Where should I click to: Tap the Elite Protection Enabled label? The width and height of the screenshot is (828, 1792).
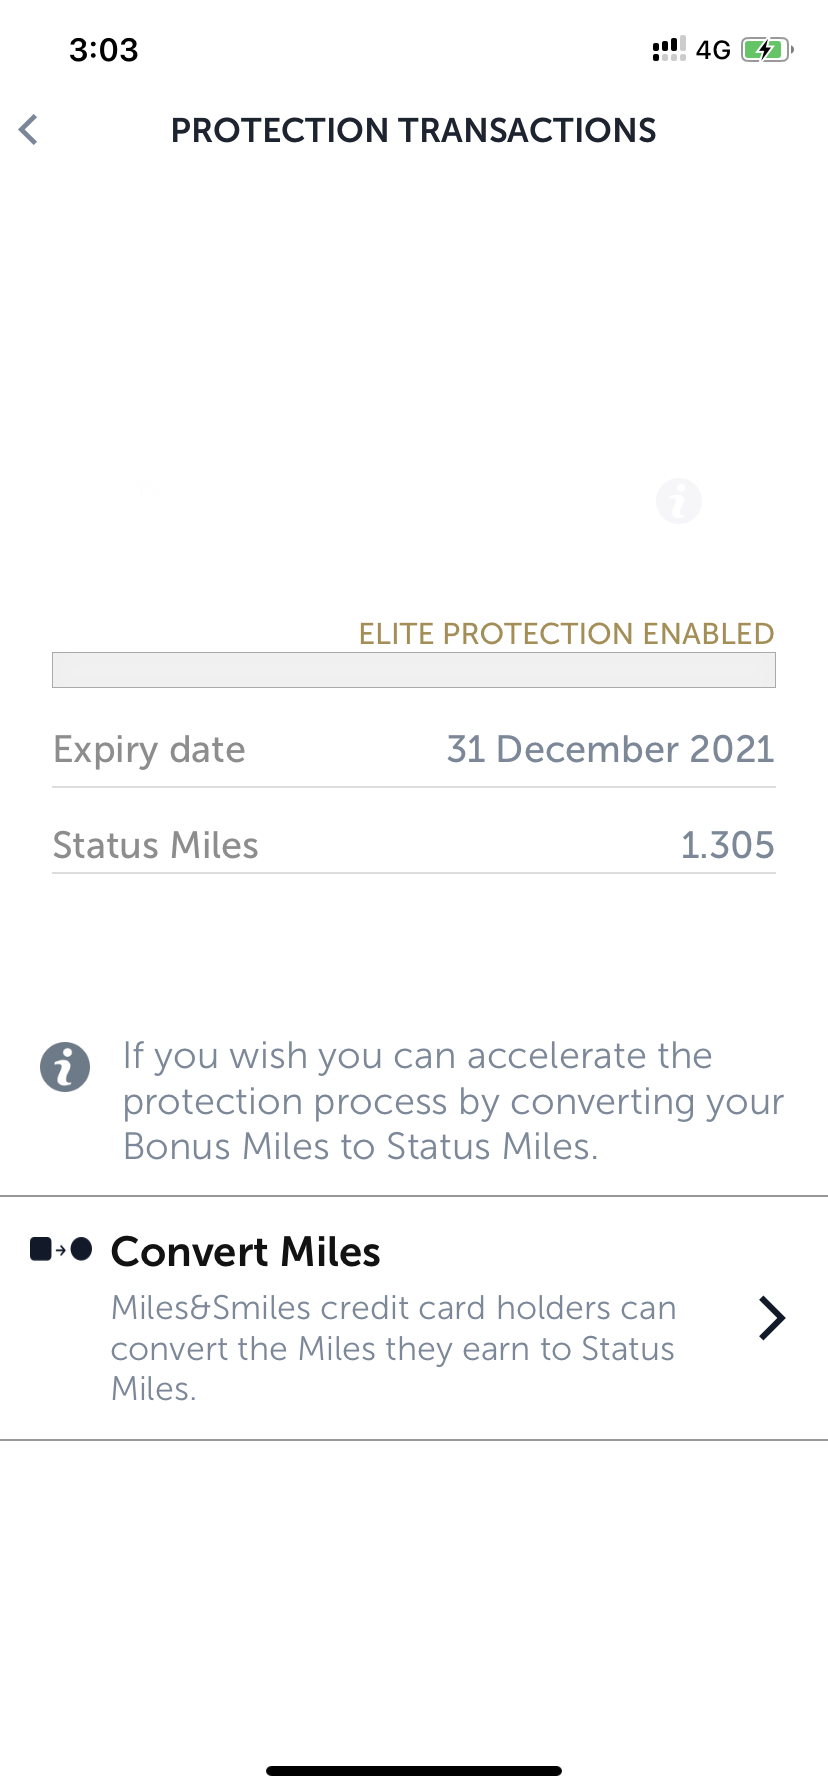click(x=567, y=634)
